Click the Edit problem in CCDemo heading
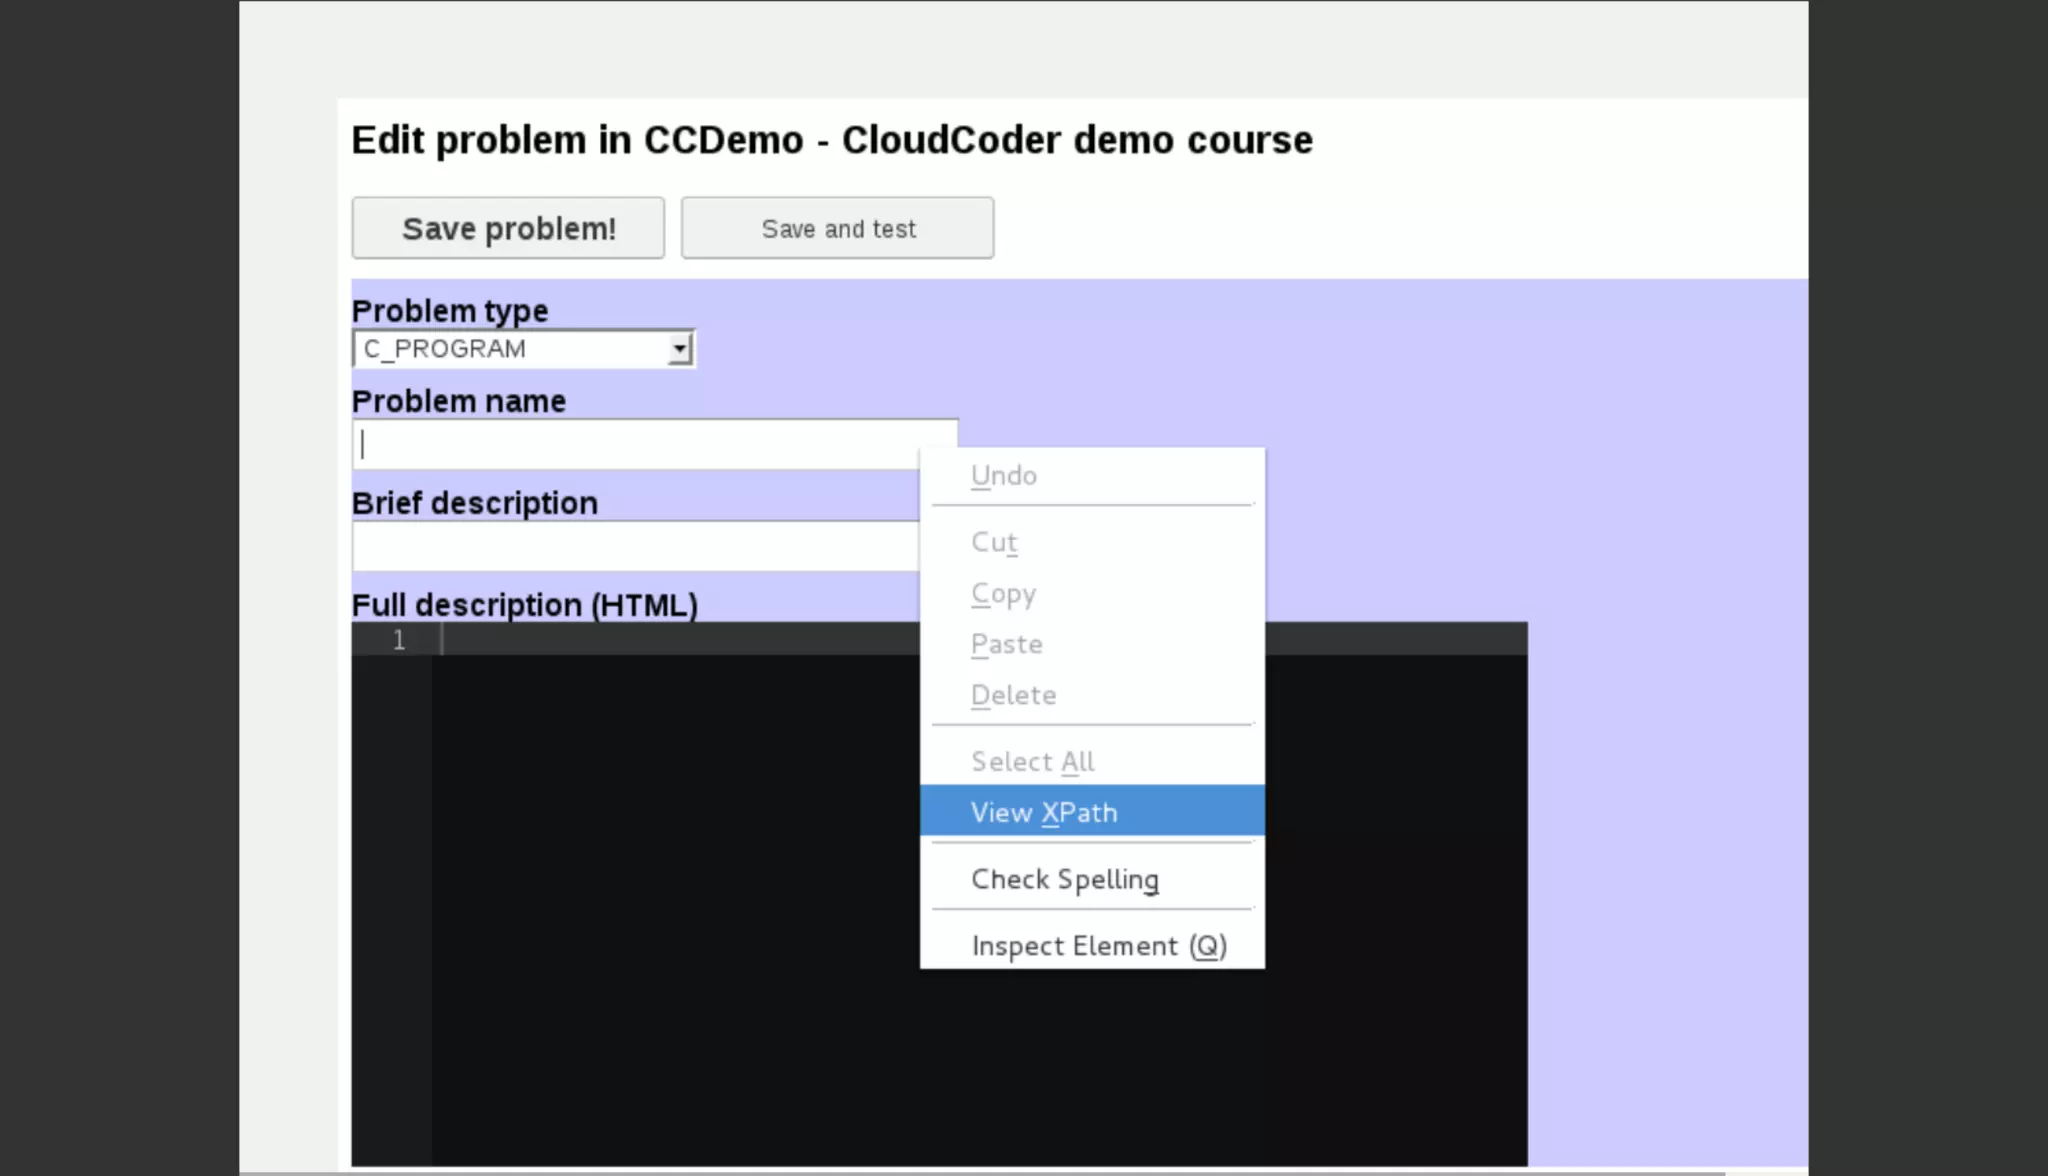Viewport: 2048px width, 1176px height. pos(832,140)
